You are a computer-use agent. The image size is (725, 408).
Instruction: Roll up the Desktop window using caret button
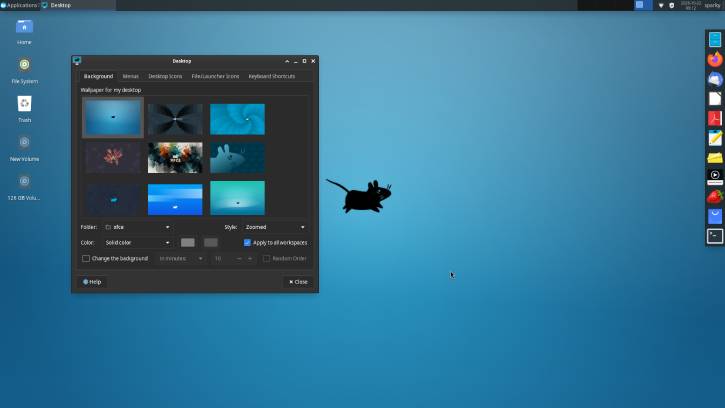[287, 61]
